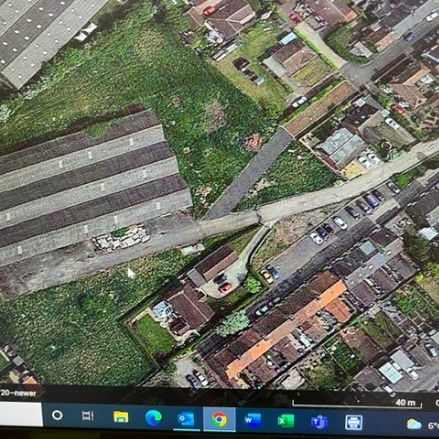Viewport: 439px width, 439px height.
Task: Click the Cortana circle icon
Action: [x=57, y=415]
